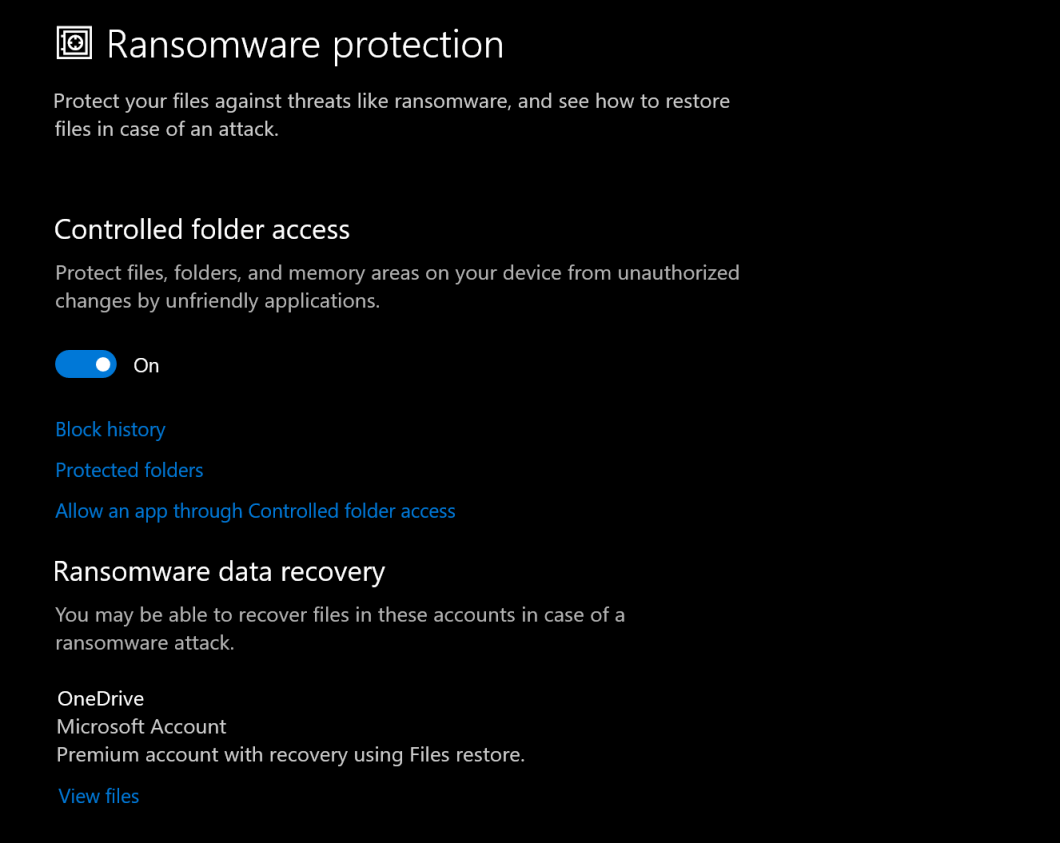
Task: Allow an app through Controlled folder access
Action: click(x=255, y=511)
